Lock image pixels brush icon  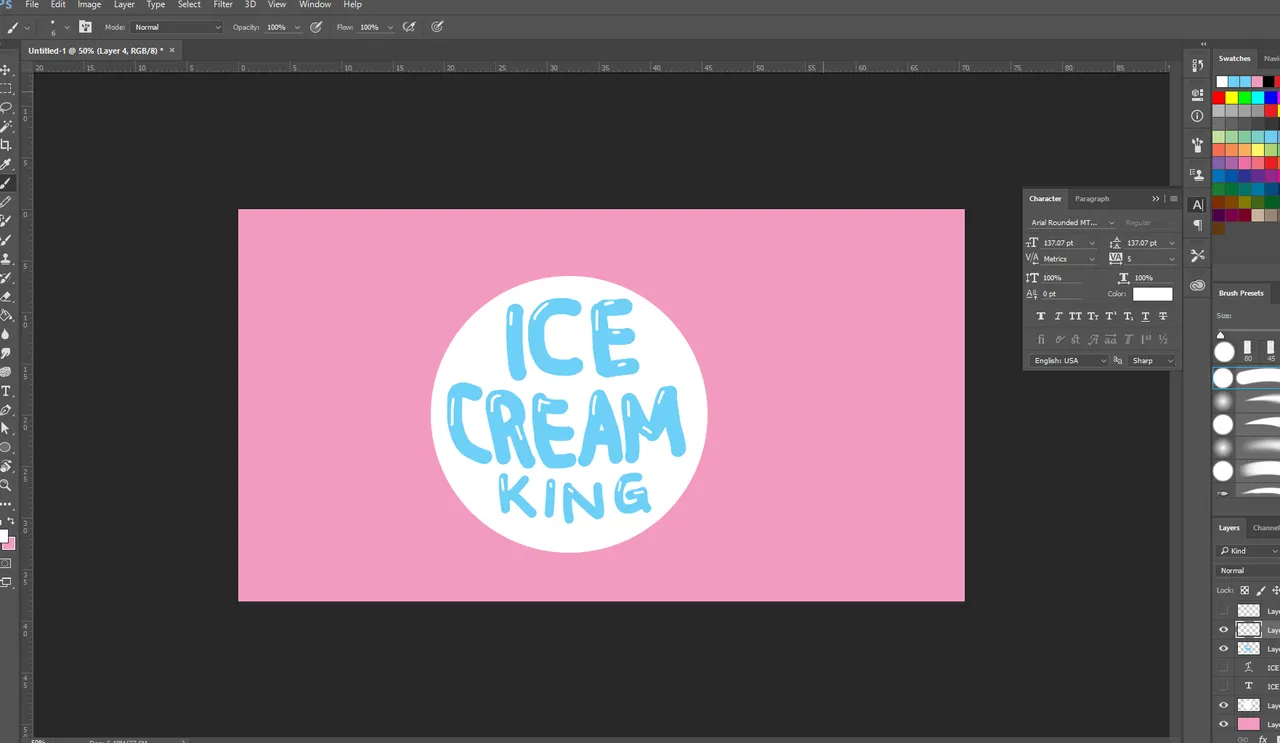1261,591
